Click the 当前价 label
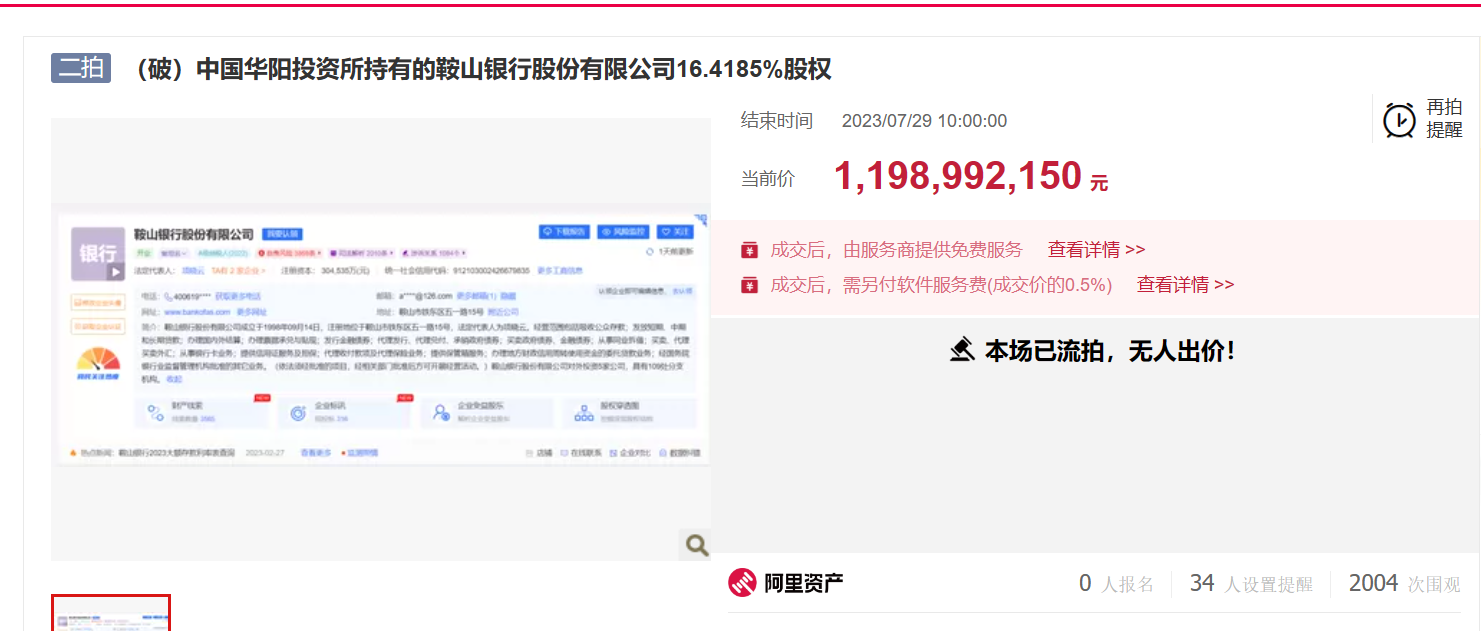The image size is (1481, 631). point(768,179)
